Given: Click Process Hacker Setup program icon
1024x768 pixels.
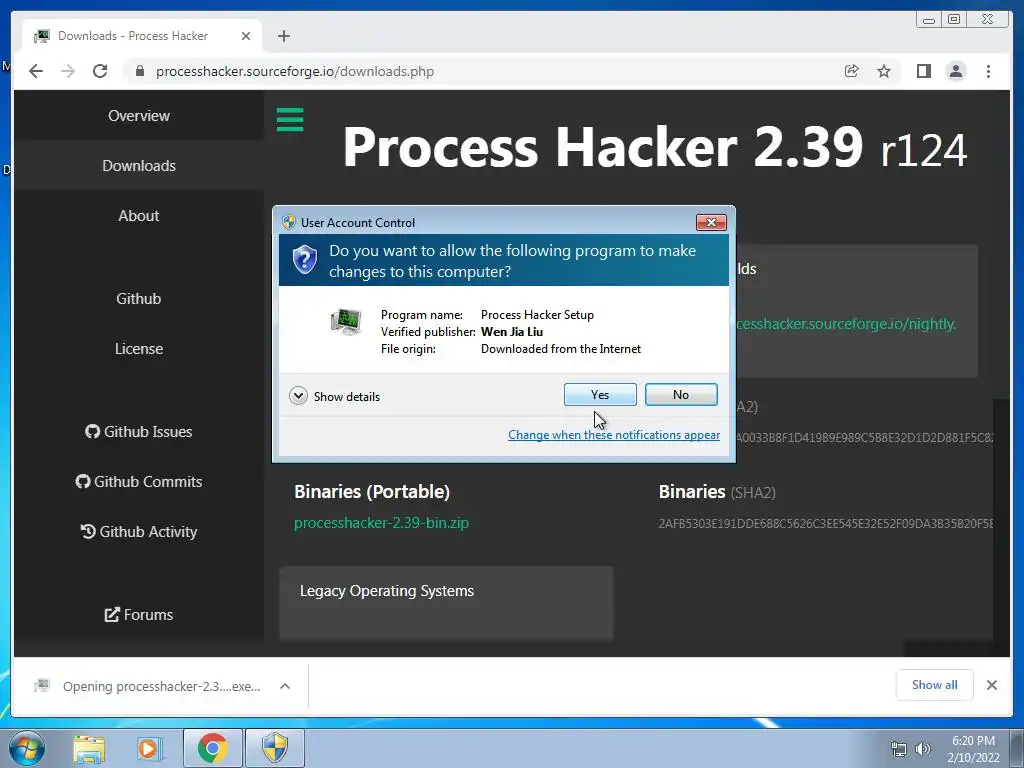Looking at the screenshot, I should click(x=346, y=322).
